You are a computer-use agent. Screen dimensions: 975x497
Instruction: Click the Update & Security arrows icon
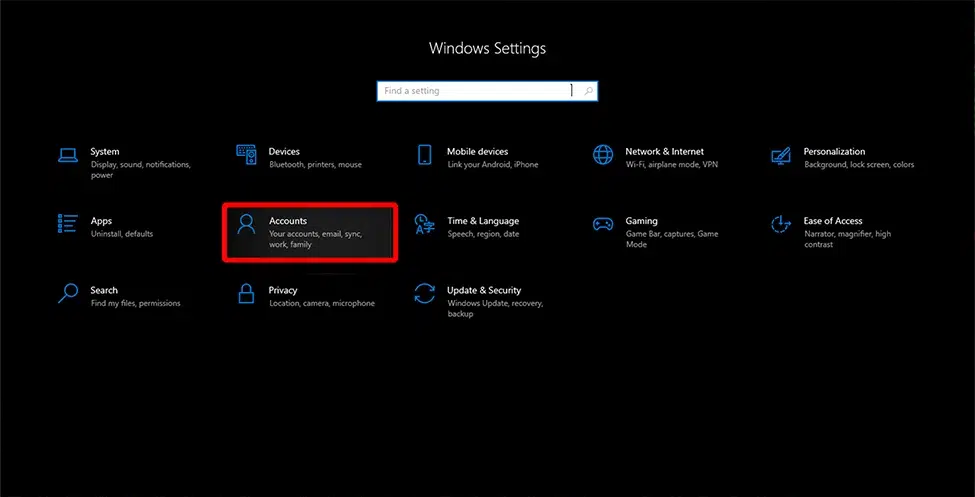425,294
